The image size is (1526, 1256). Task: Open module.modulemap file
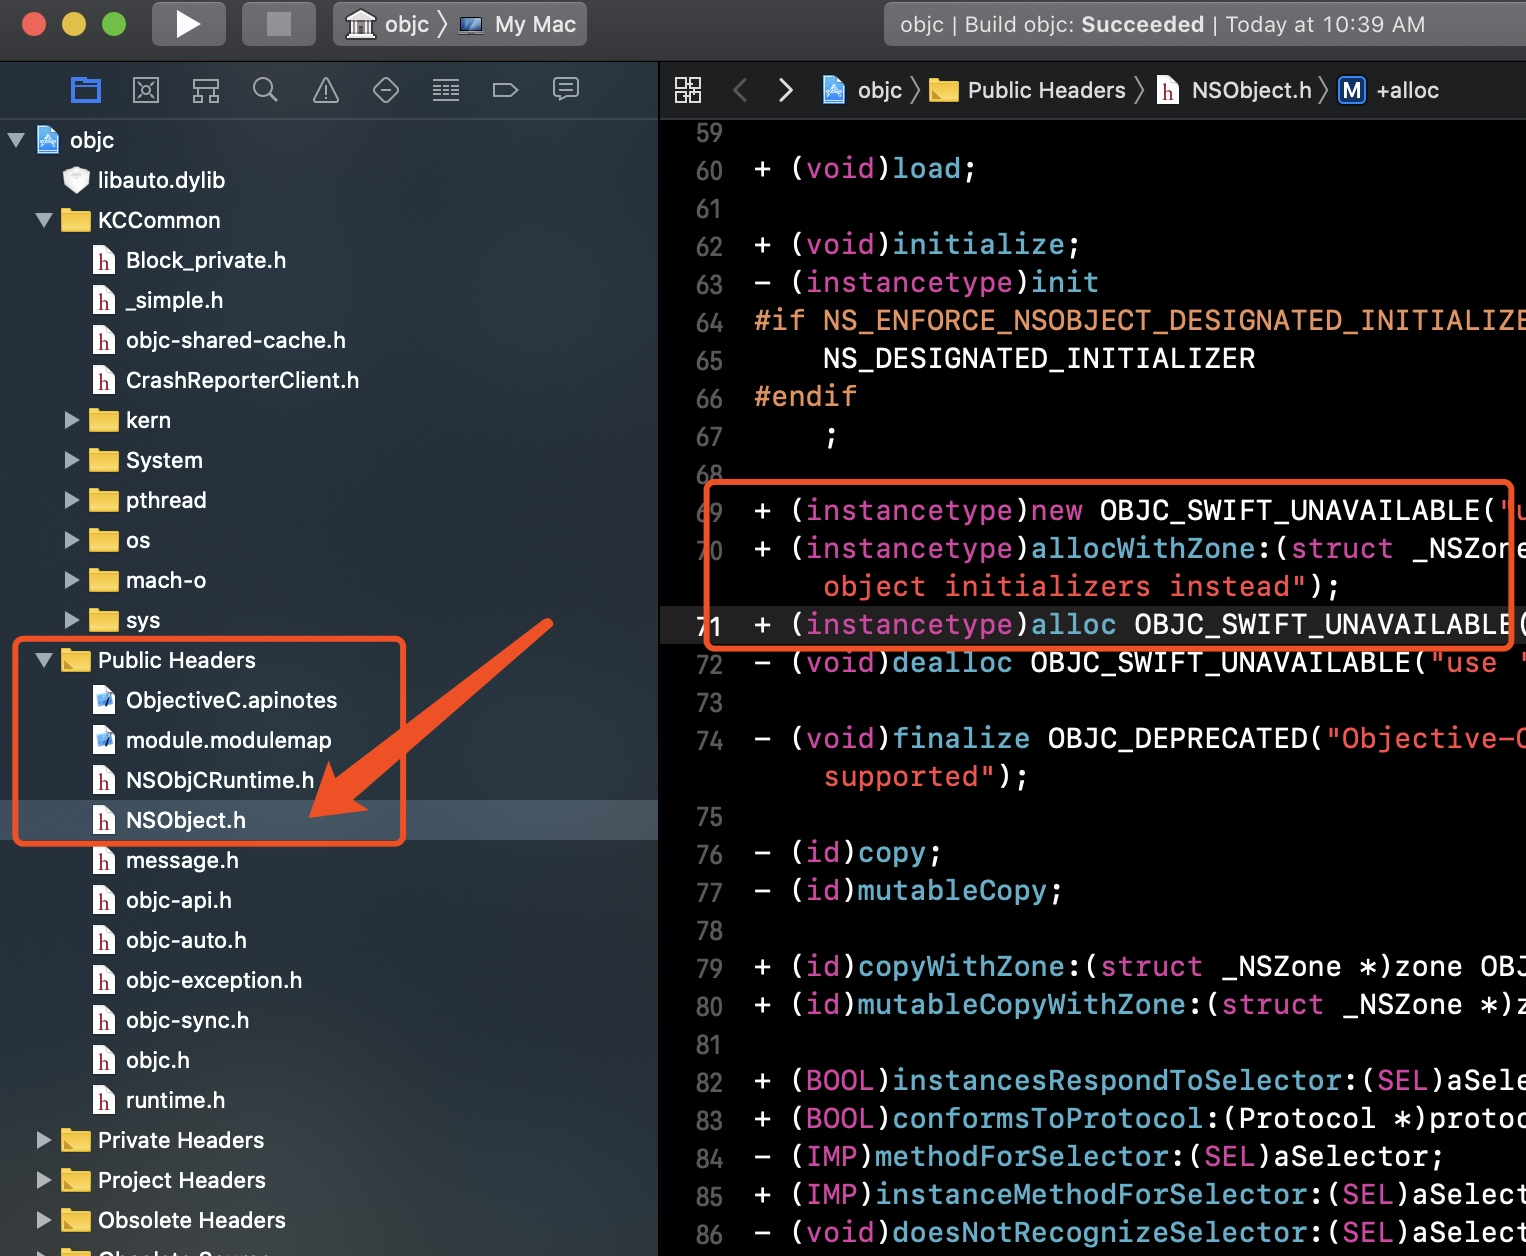coord(329,740)
